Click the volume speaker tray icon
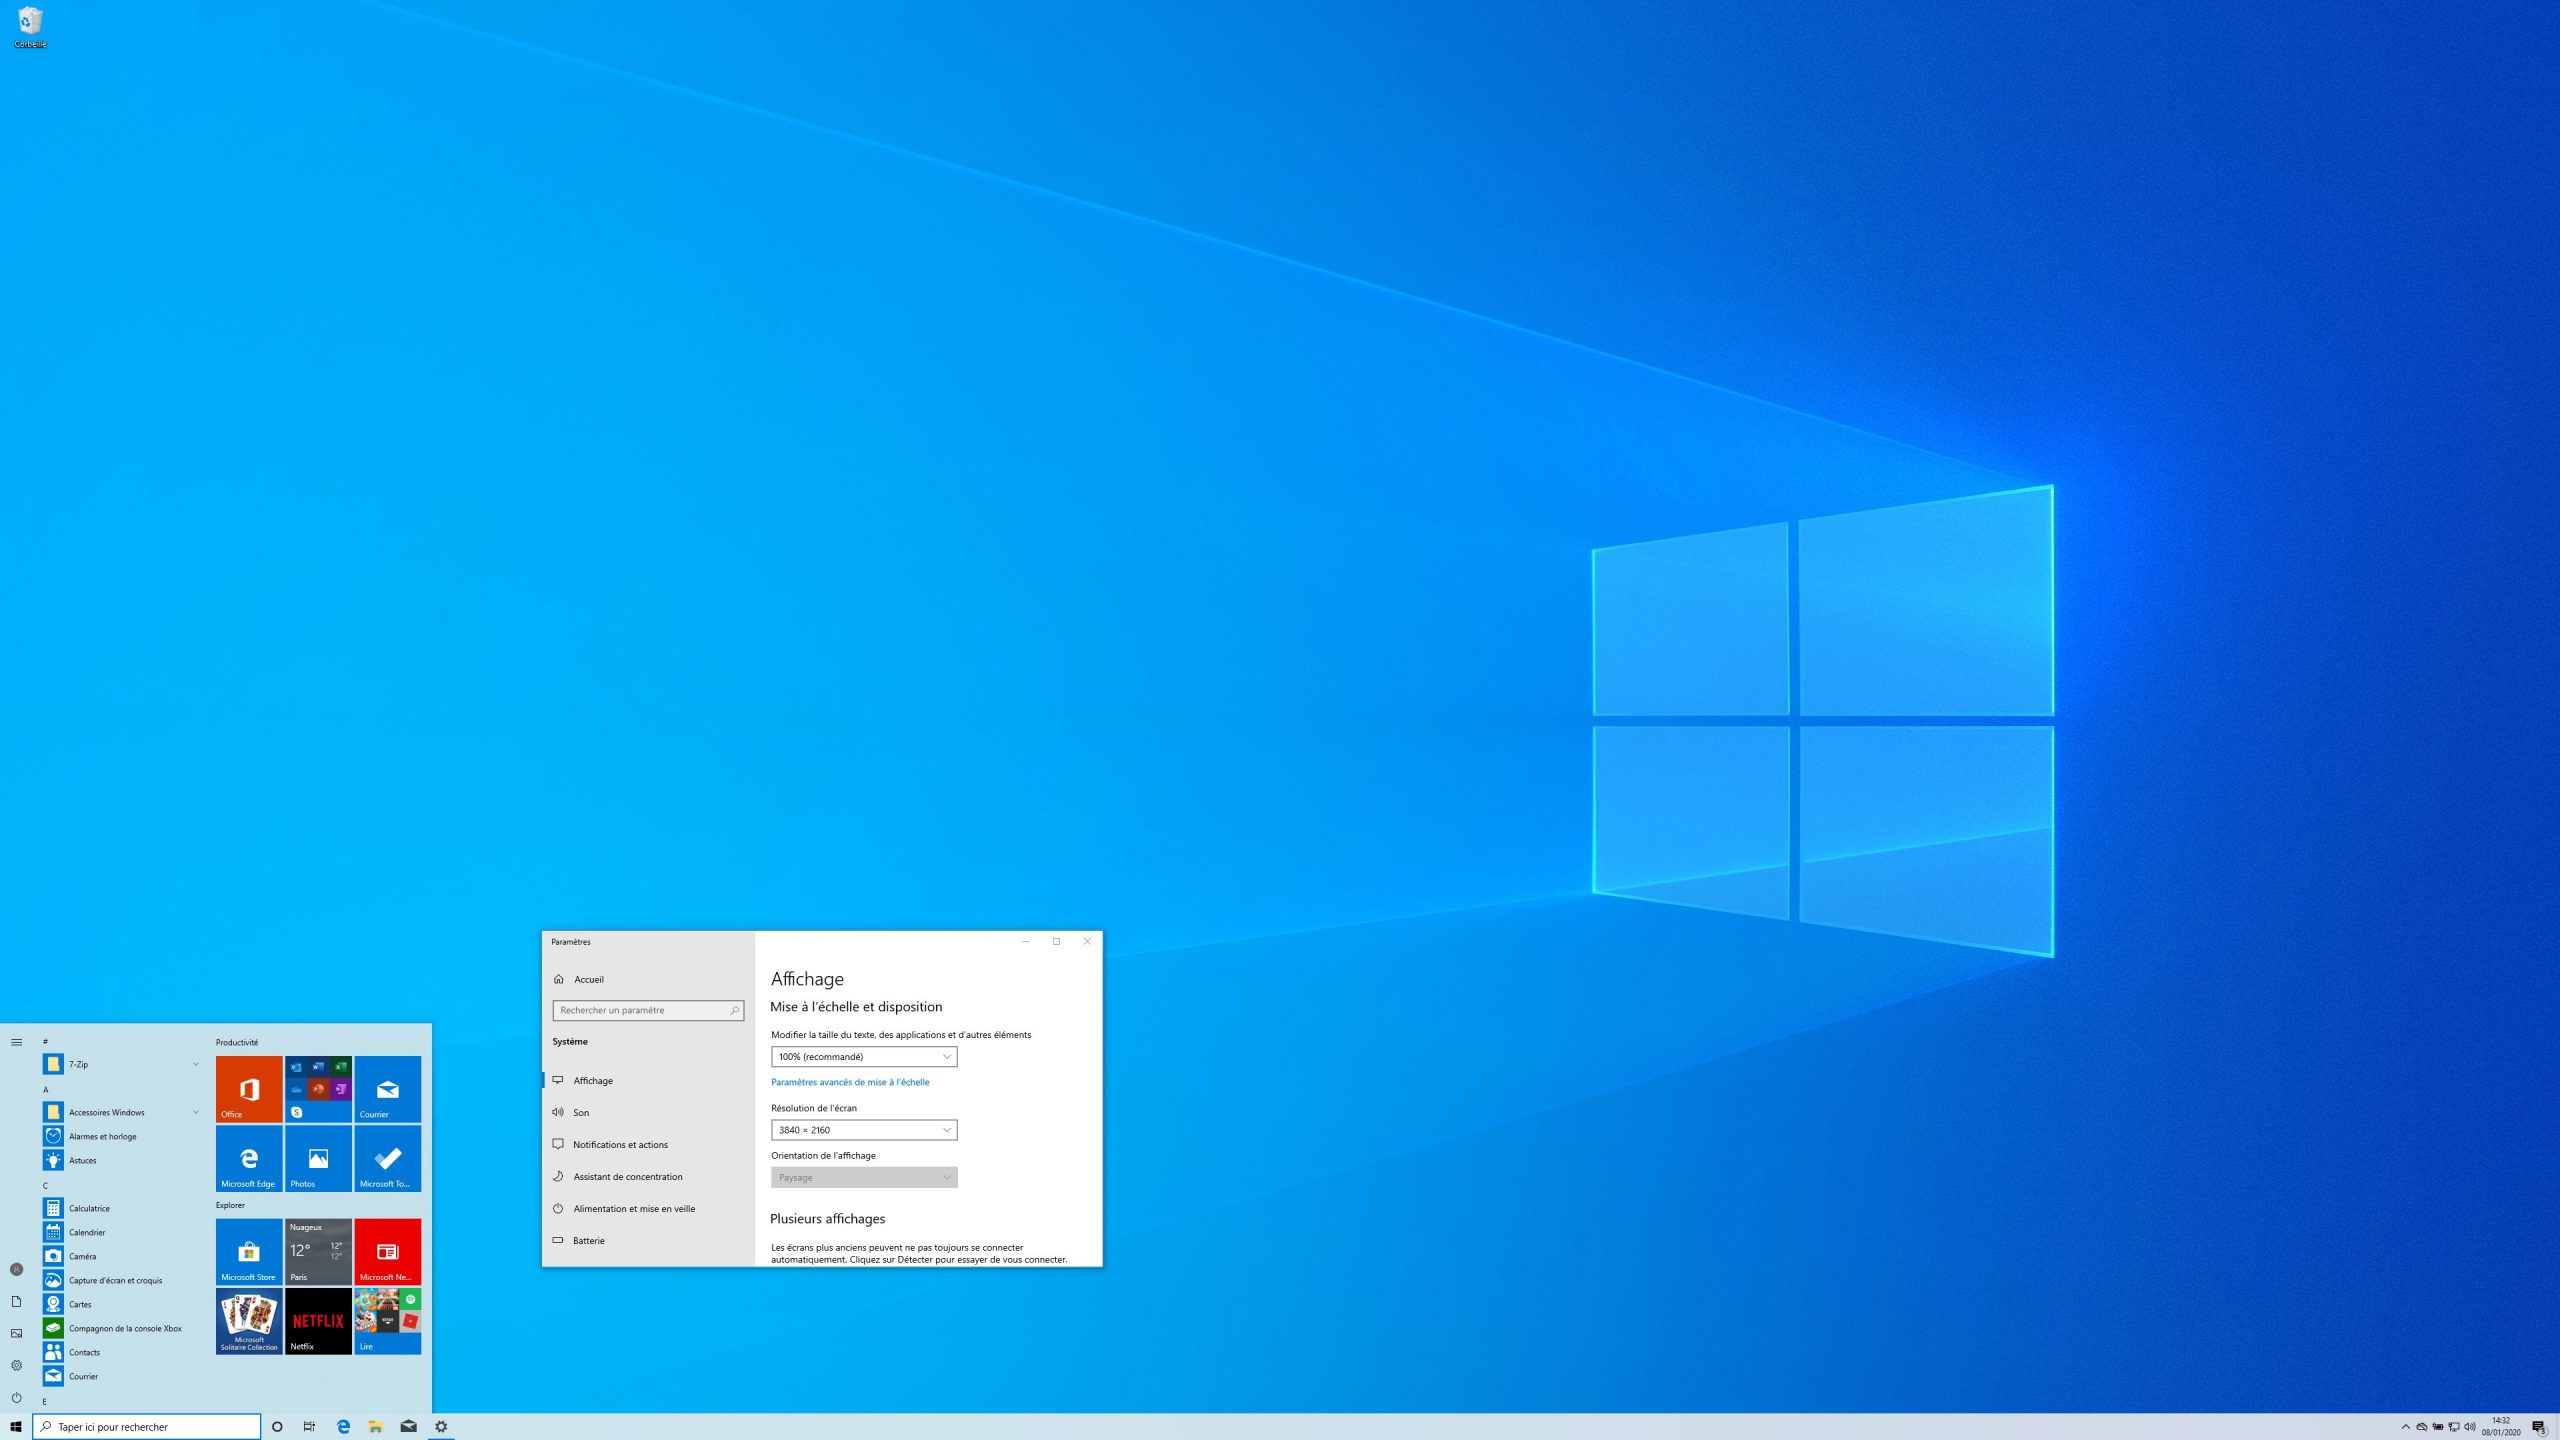This screenshot has height=1440, width=2560. click(x=2469, y=1427)
